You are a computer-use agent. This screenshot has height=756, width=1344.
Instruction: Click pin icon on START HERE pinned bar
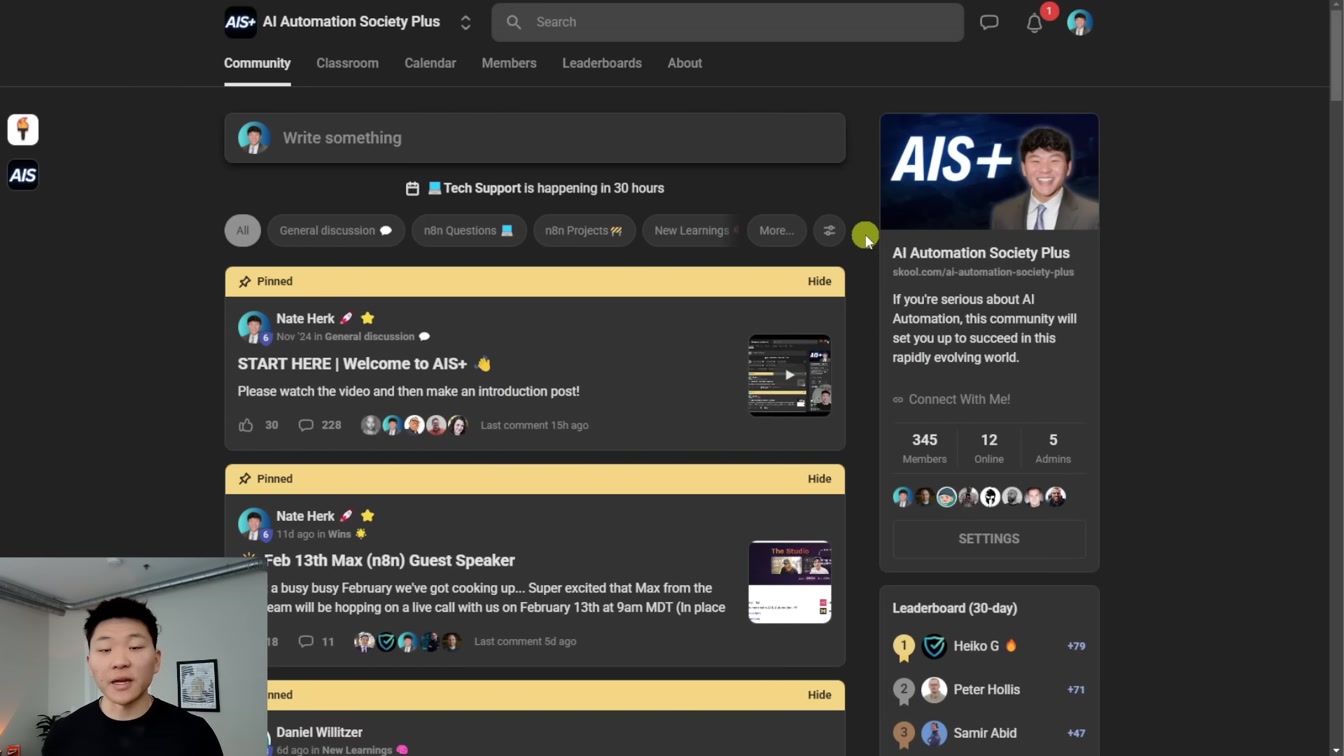245,282
